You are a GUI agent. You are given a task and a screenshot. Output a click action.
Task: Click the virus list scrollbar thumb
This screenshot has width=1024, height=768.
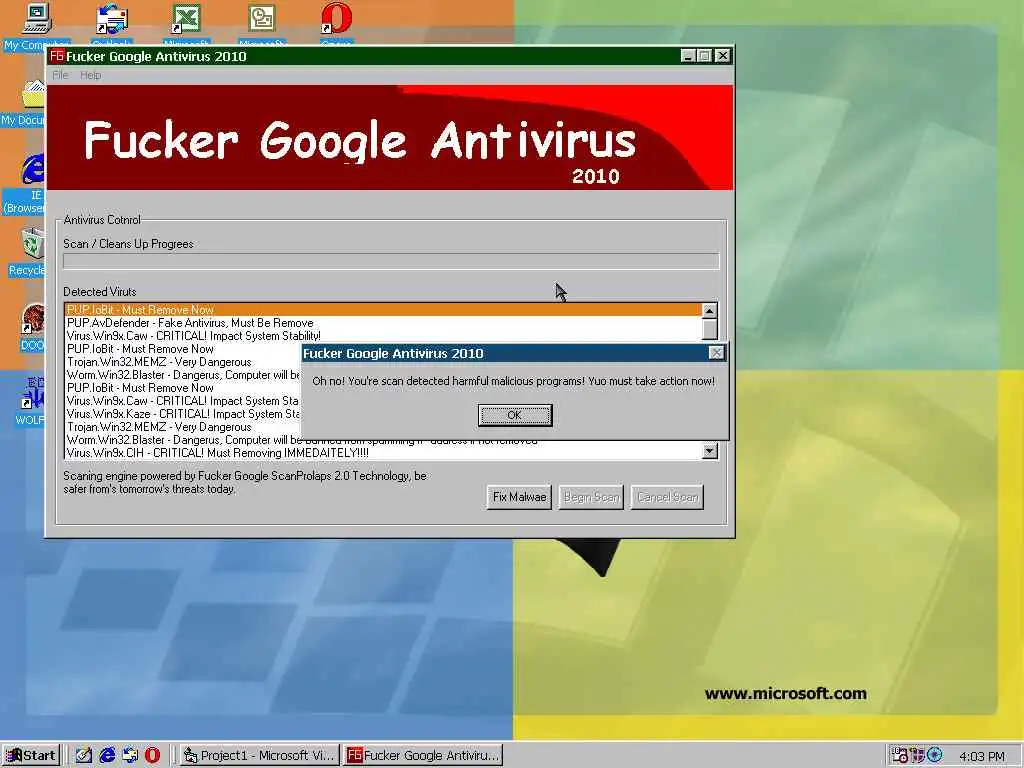[710, 329]
